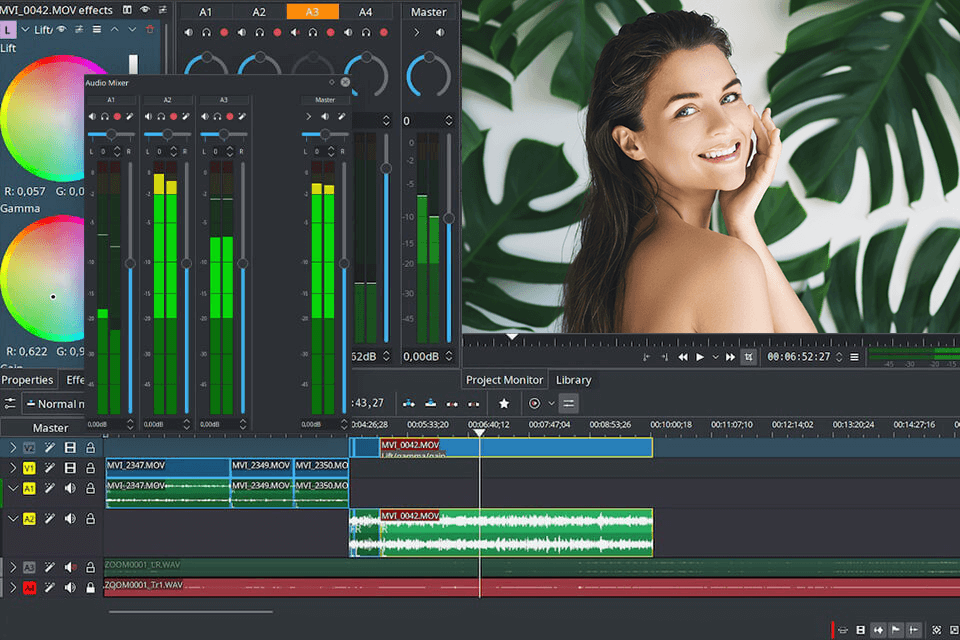Hide the V2 track video
The width and height of the screenshot is (960, 640).
70,448
